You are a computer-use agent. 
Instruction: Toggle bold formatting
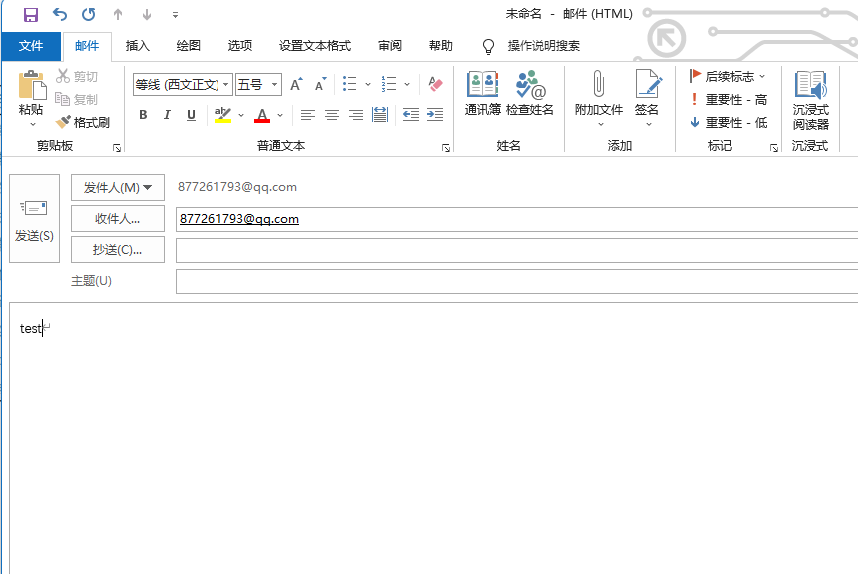point(143,115)
